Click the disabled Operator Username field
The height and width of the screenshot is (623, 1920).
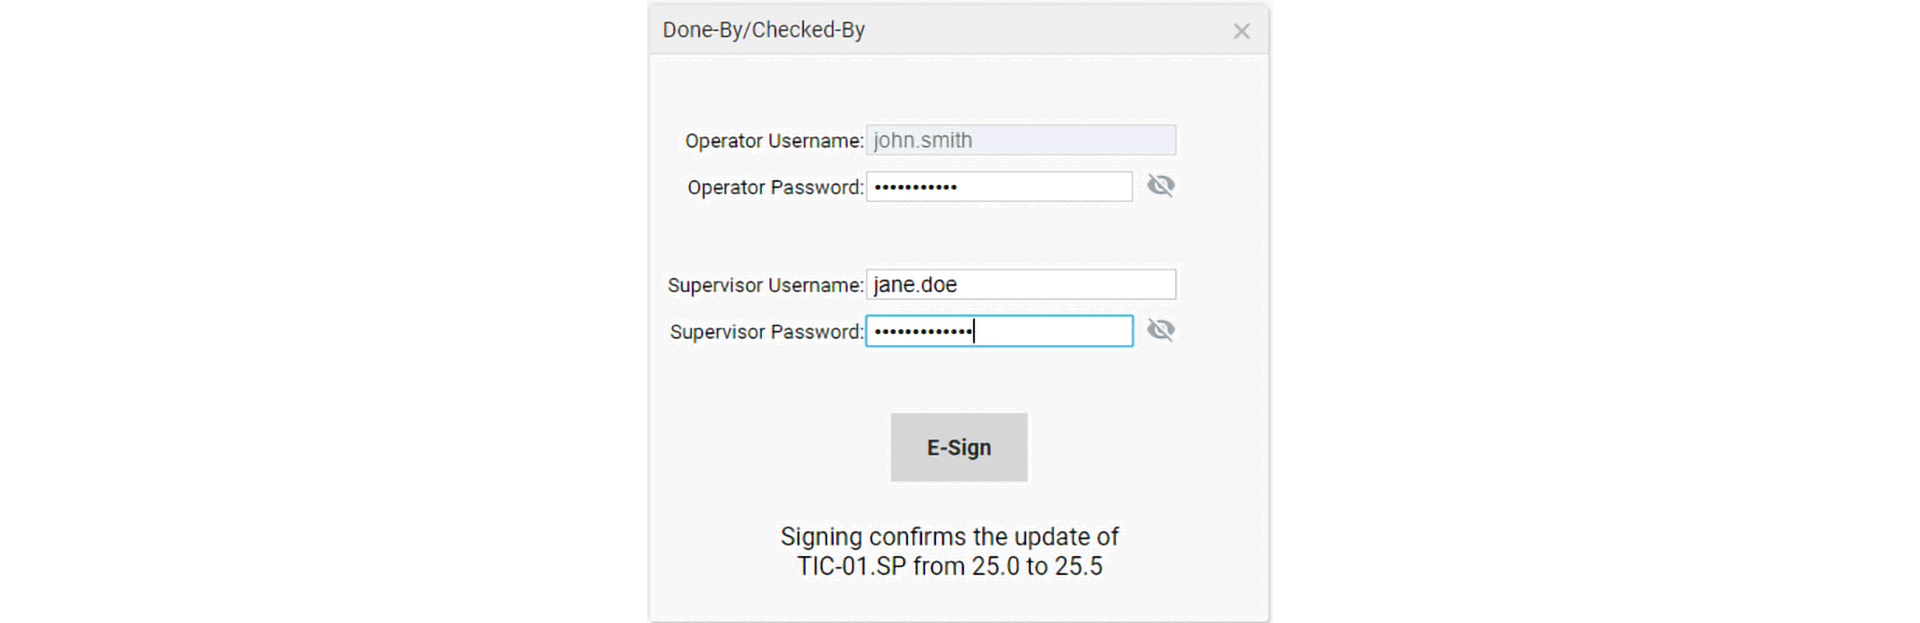tap(1020, 140)
